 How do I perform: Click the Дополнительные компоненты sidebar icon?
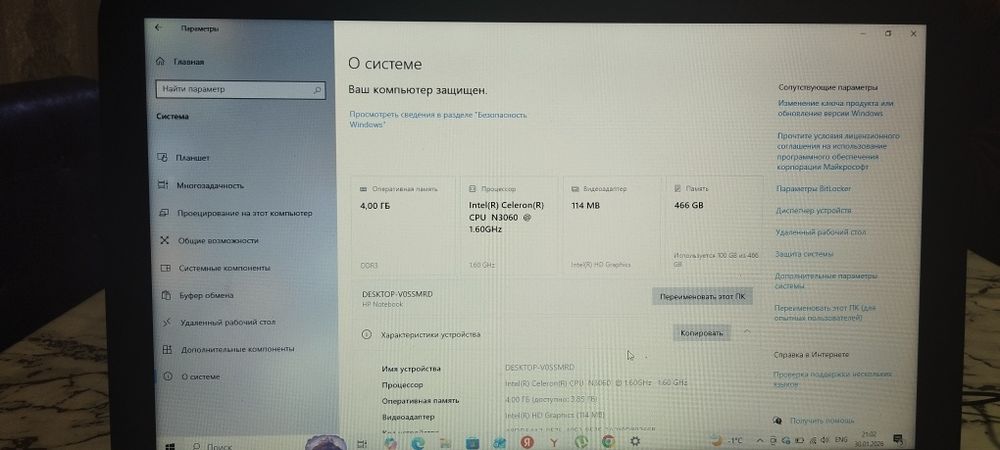167,349
